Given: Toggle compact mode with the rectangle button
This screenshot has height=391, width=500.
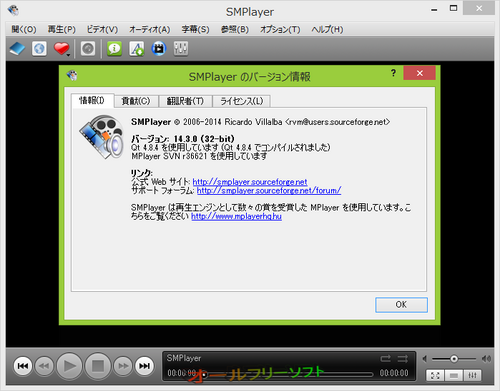Looking at the screenshot, I should [x=454, y=376].
